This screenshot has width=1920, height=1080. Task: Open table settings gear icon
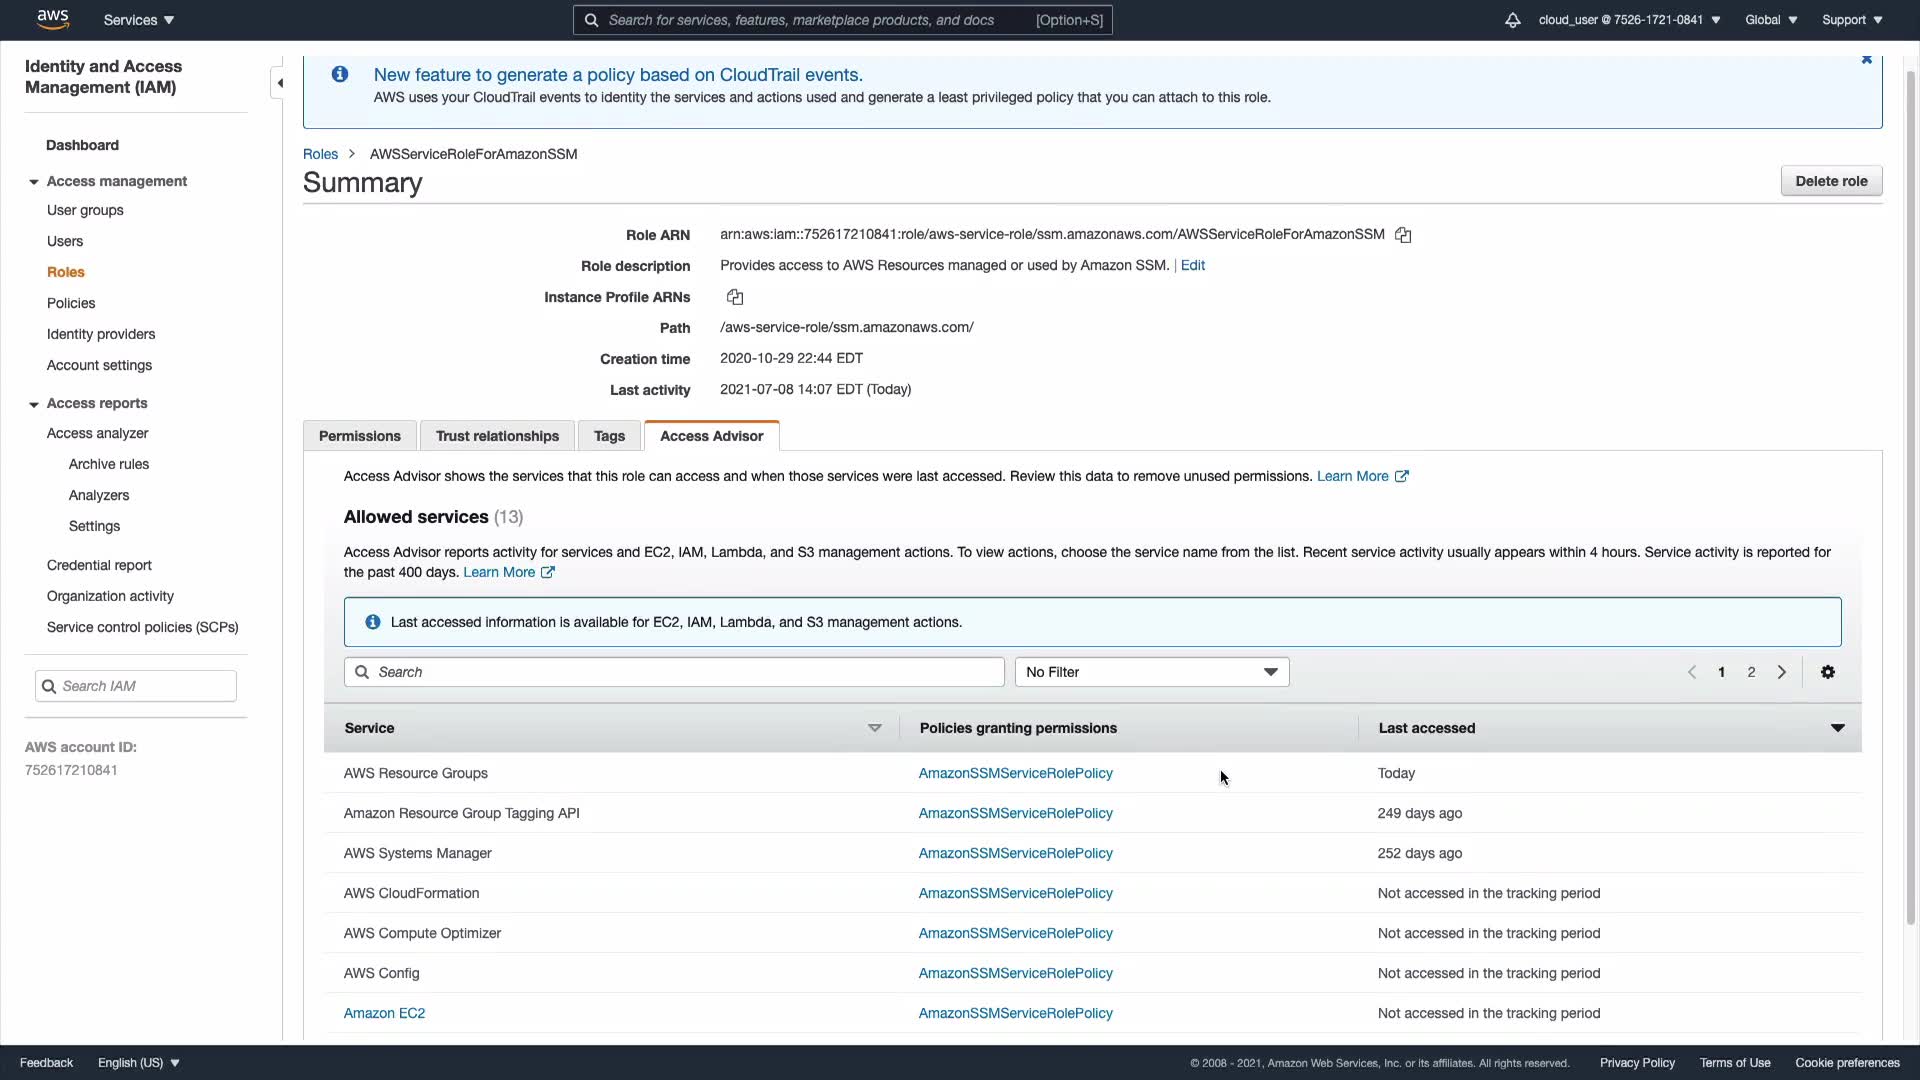coord(1827,672)
